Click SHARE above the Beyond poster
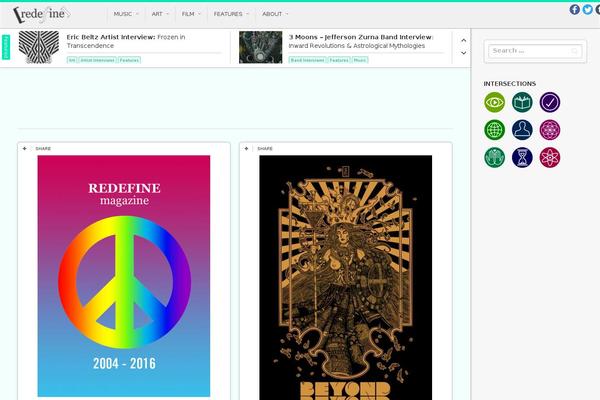This screenshot has height=400, width=600. 265,149
